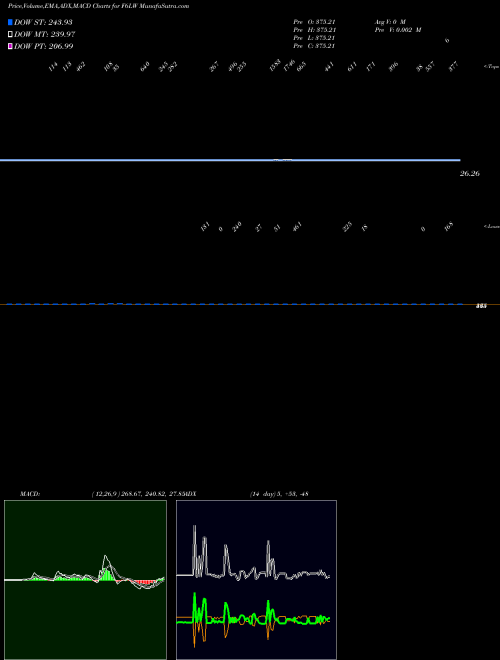Open the ADX indicator chart panel
This screenshot has width=500, height=660.
point(256,580)
